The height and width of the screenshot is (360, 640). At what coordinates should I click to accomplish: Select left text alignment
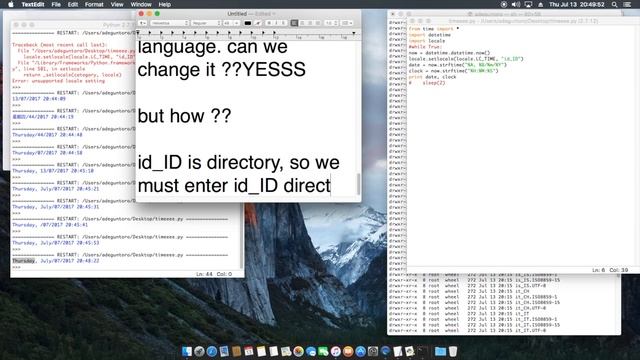point(294,23)
